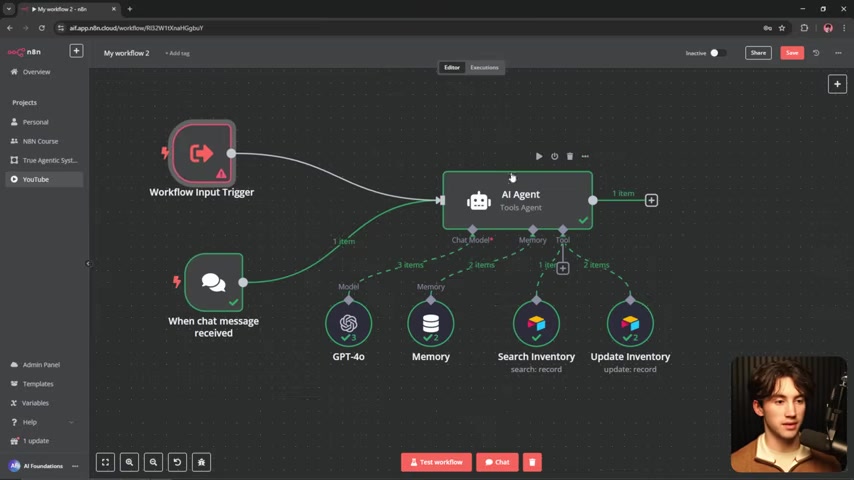The image size is (854, 480).
Task: Edit the My workflow 2 title
Action: click(x=126, y=53)
